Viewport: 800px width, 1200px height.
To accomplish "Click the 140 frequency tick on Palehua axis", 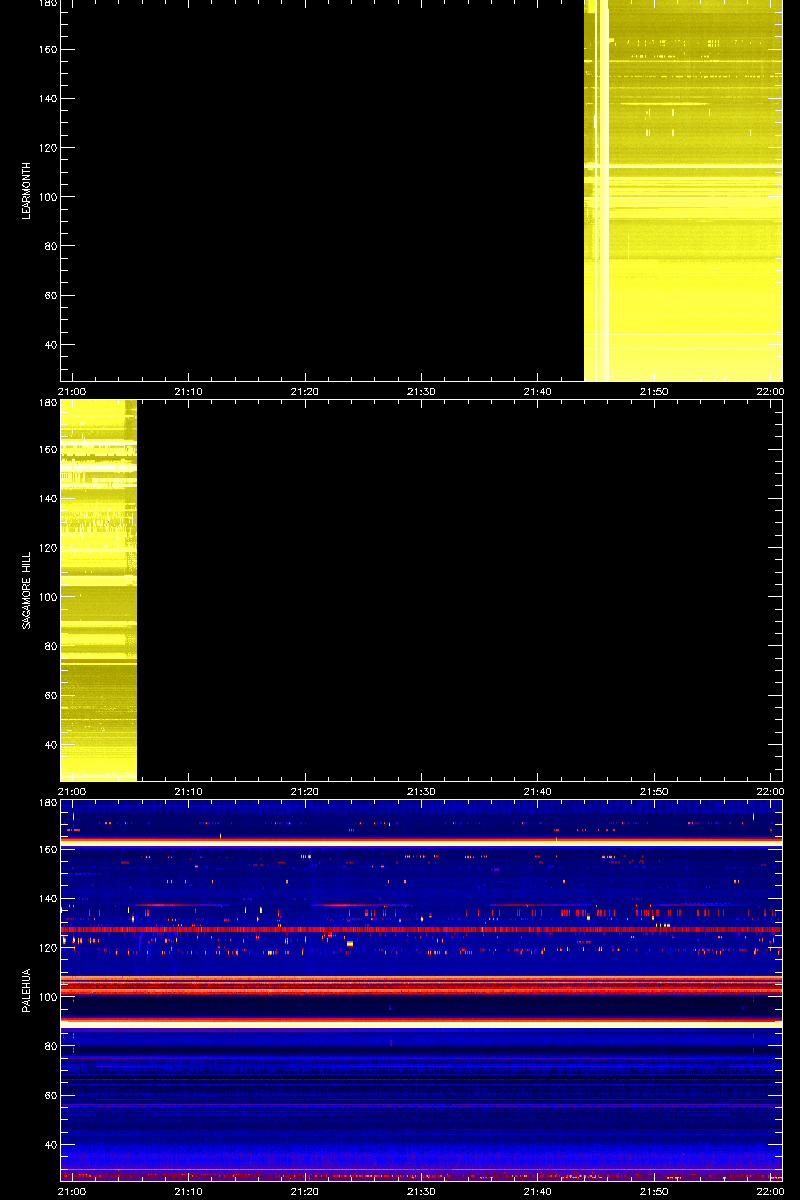I will [48, 898].
